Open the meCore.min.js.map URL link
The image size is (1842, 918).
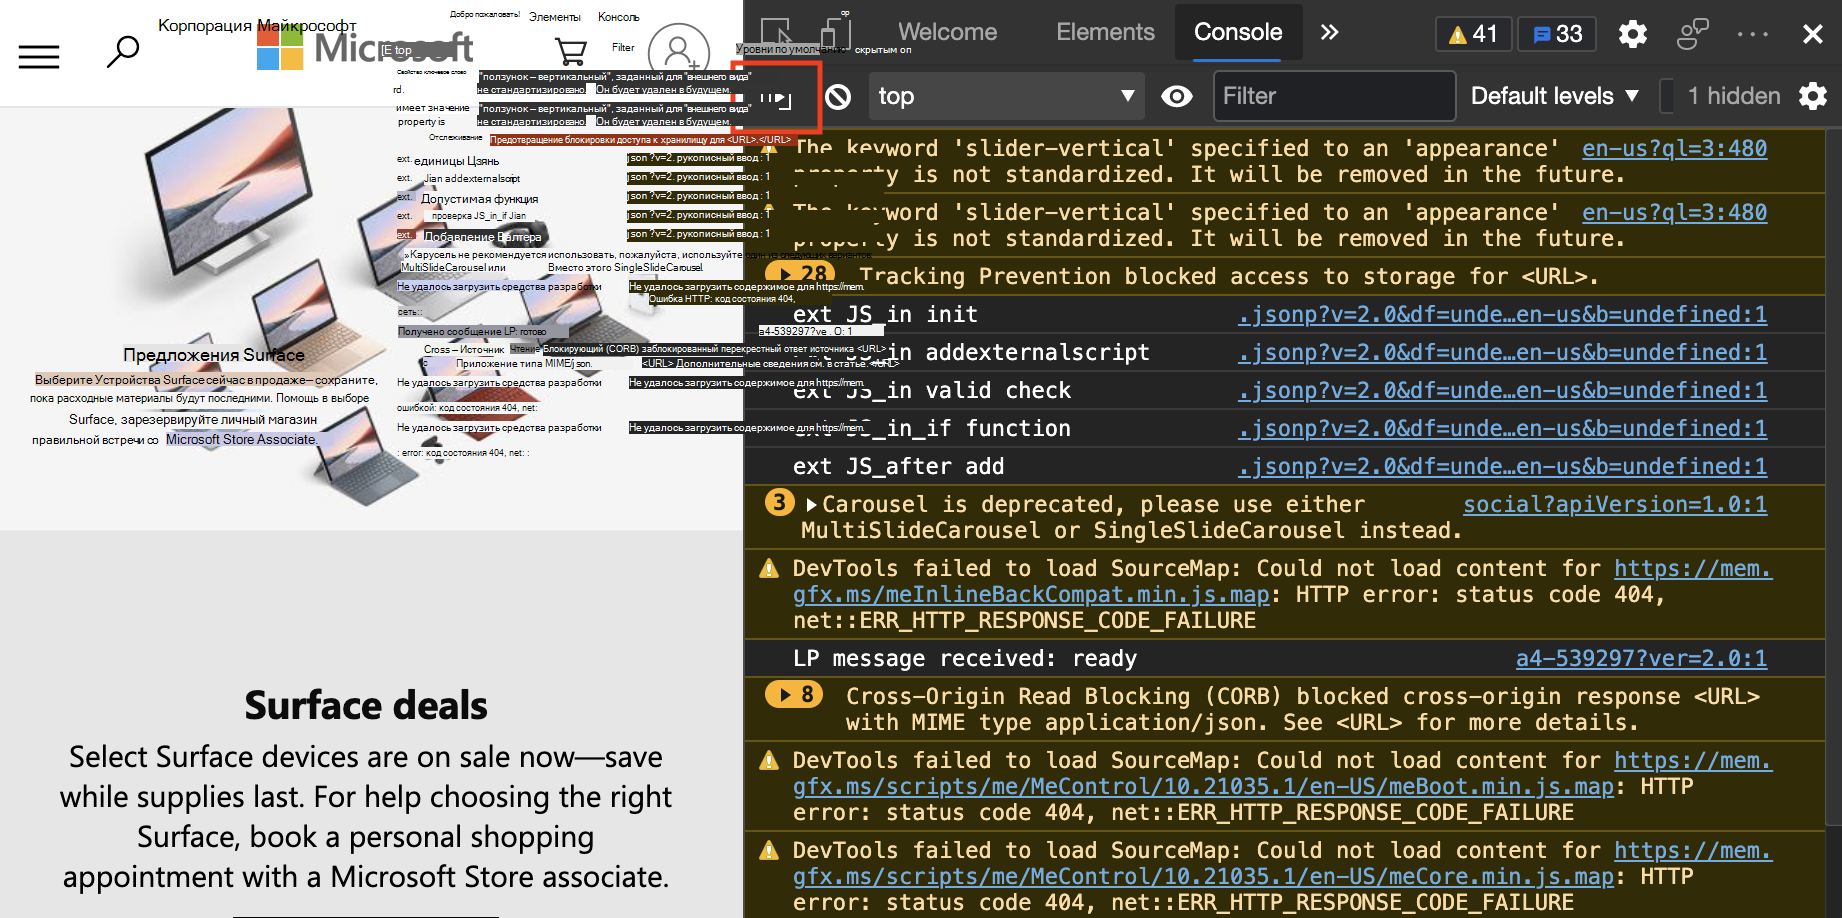(1203, 876)
